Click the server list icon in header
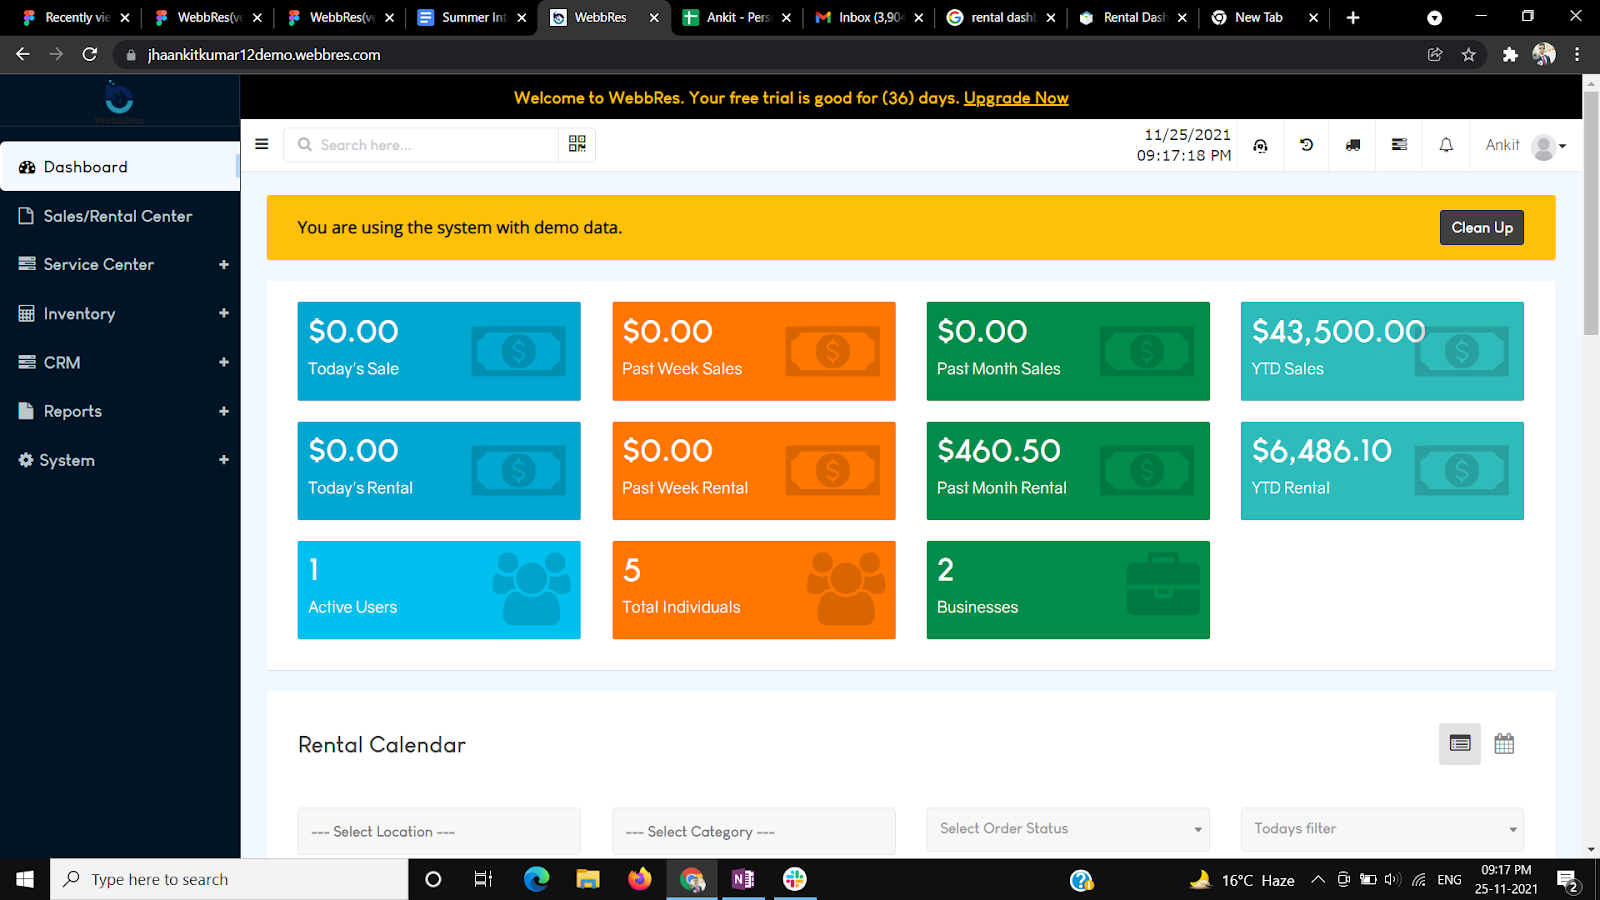 [1399, 145]
